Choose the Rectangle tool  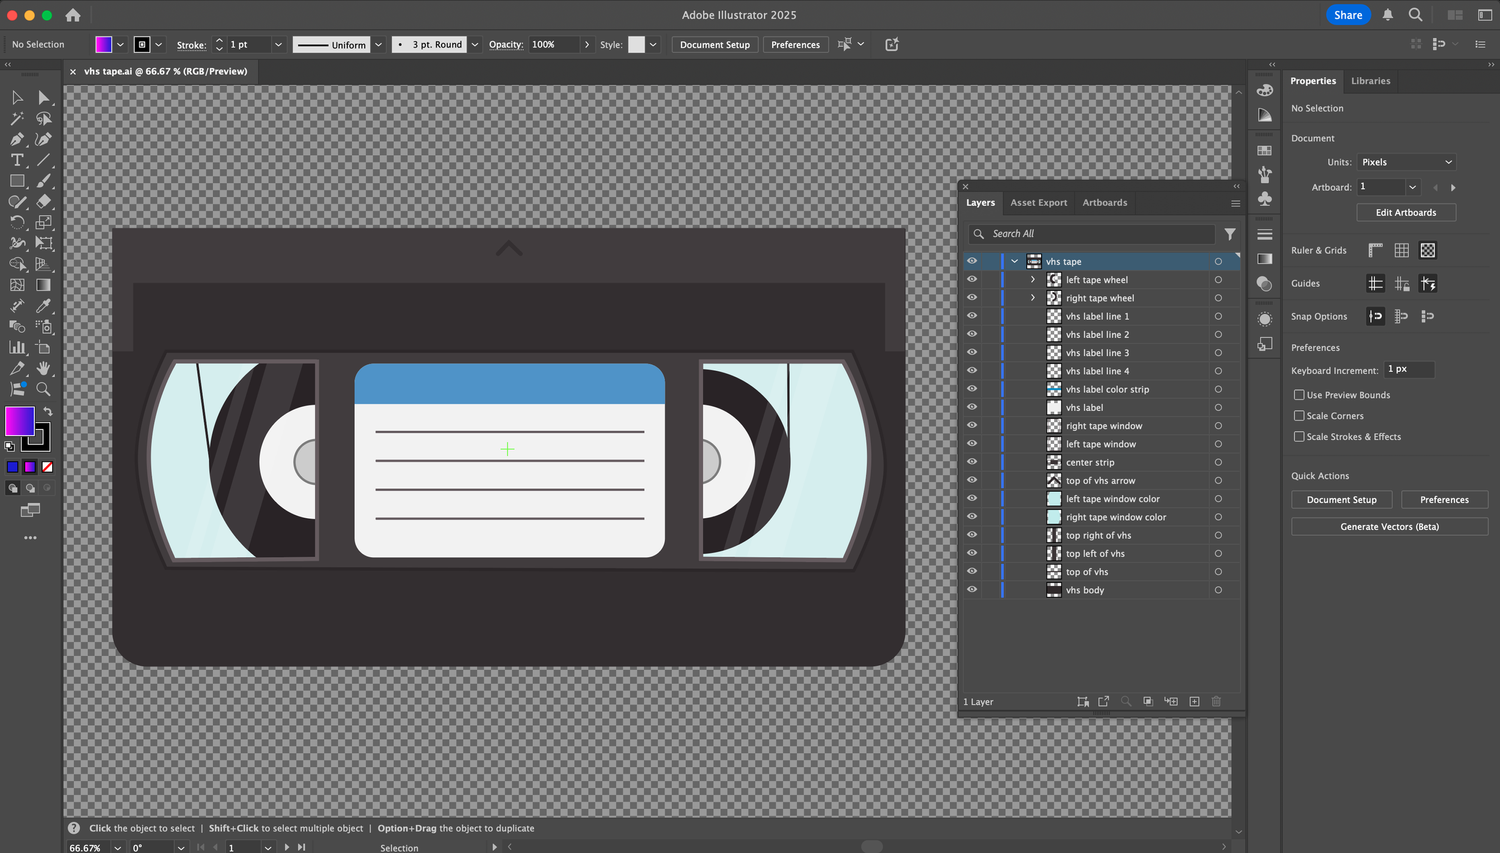17,181
